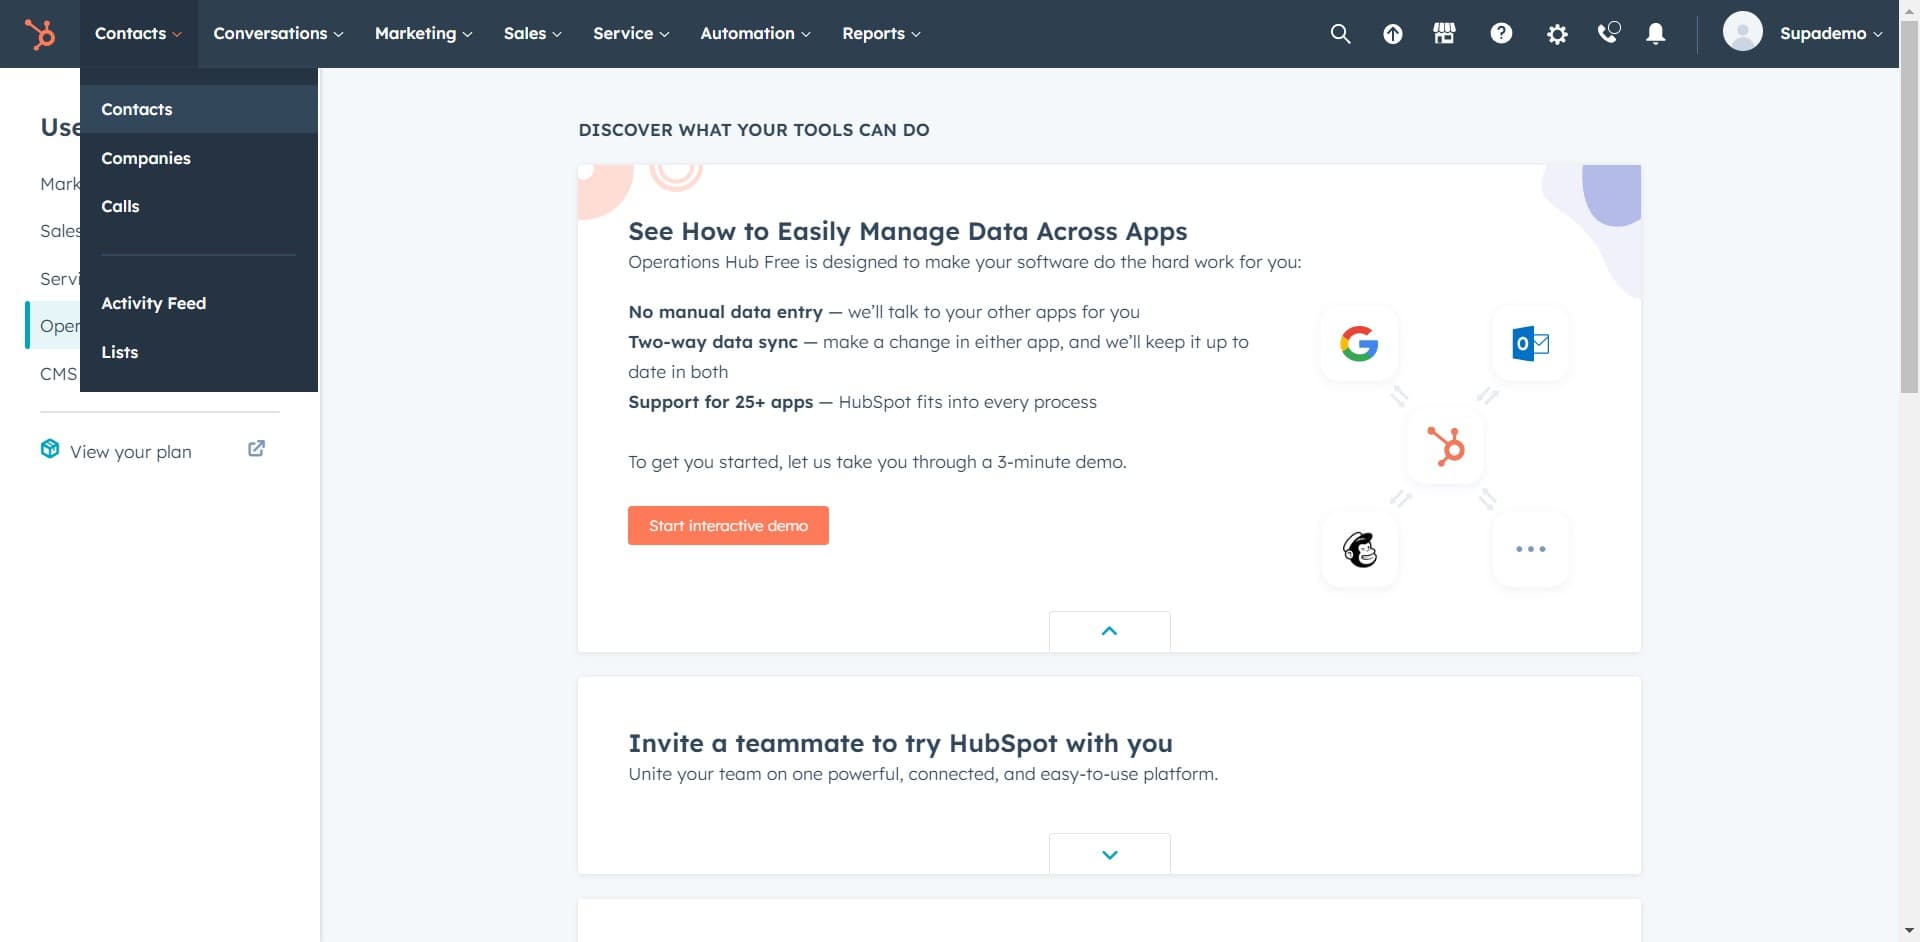Click the Start interactive demo button
1920x942 pixels.
[x=728, y=526]
